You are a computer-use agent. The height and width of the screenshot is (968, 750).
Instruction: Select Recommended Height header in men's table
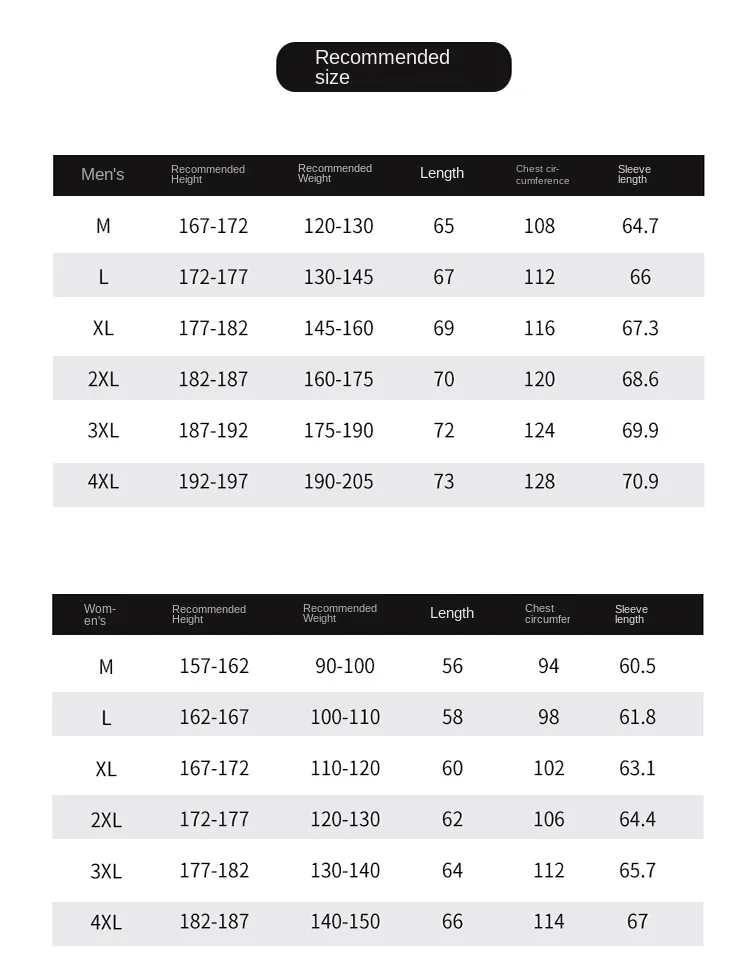tap(208, 174)
